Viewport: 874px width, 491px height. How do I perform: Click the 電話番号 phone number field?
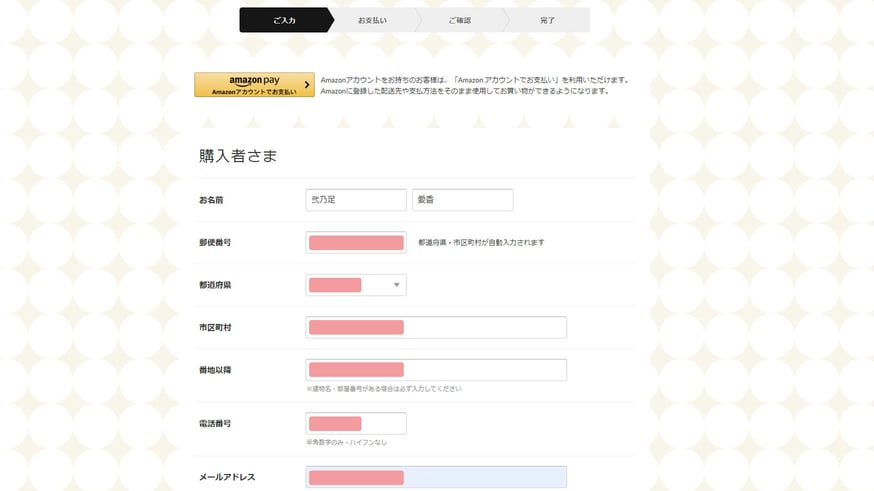tap(356, 424)
